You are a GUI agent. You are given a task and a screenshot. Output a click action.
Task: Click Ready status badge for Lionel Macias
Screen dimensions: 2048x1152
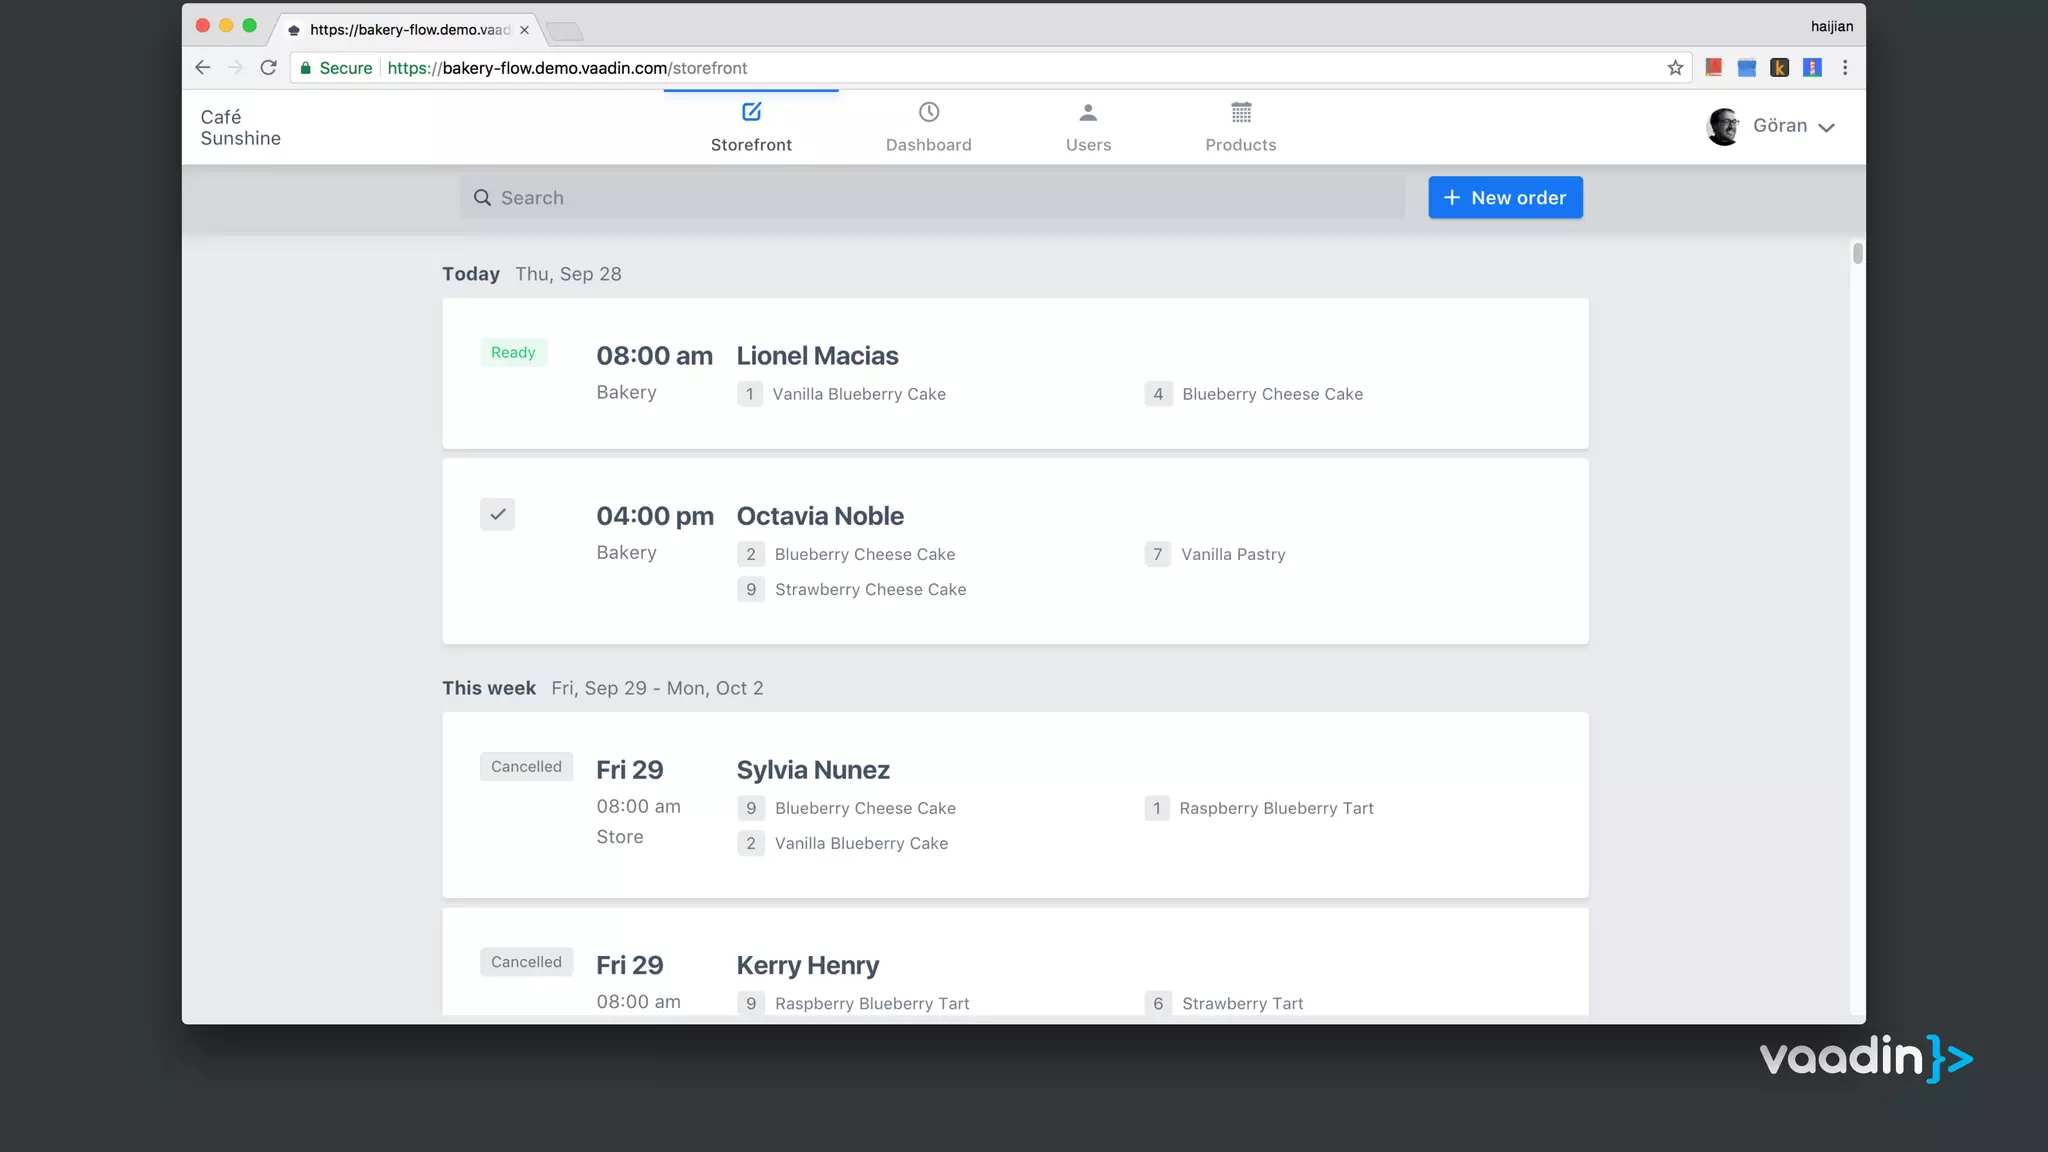coord(513,353)
